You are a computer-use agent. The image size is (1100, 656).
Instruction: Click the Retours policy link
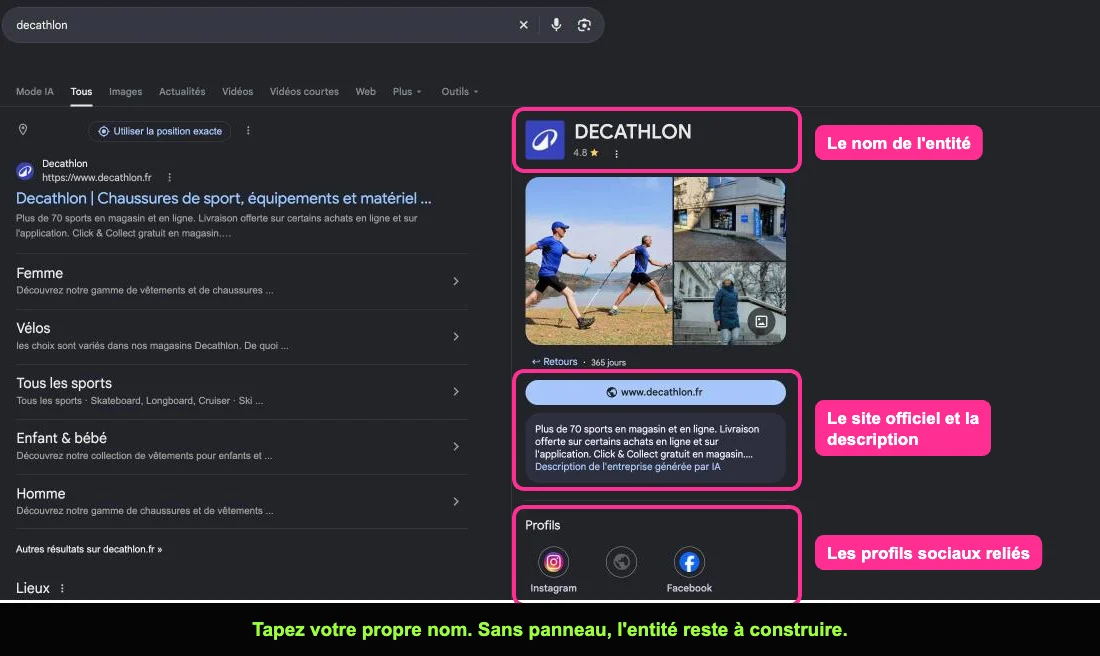pyautogui.click(x=554, y=362)
